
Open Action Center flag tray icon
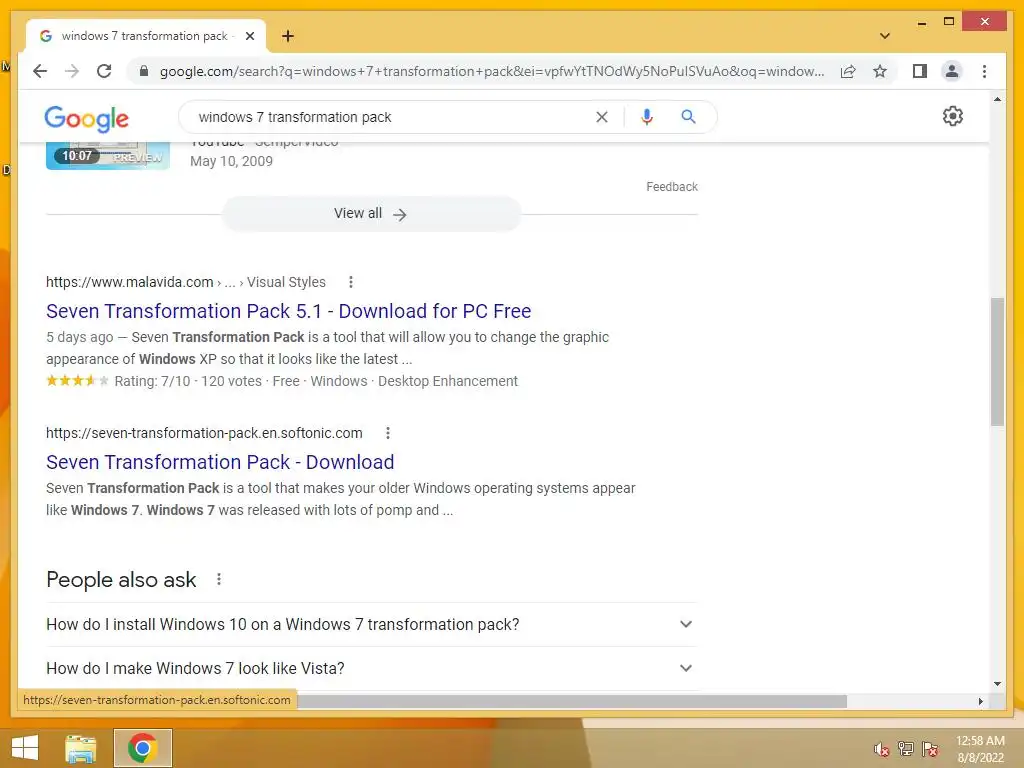pos(930,748)
